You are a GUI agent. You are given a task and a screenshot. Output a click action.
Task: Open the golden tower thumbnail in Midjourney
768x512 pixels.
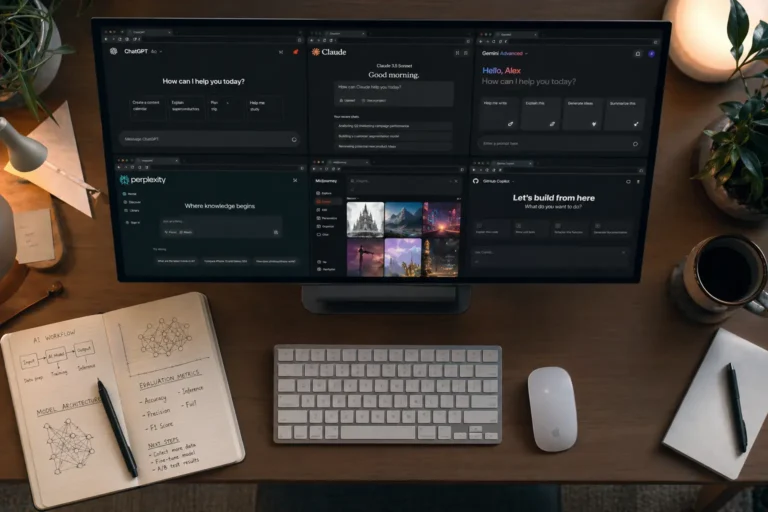442,257
